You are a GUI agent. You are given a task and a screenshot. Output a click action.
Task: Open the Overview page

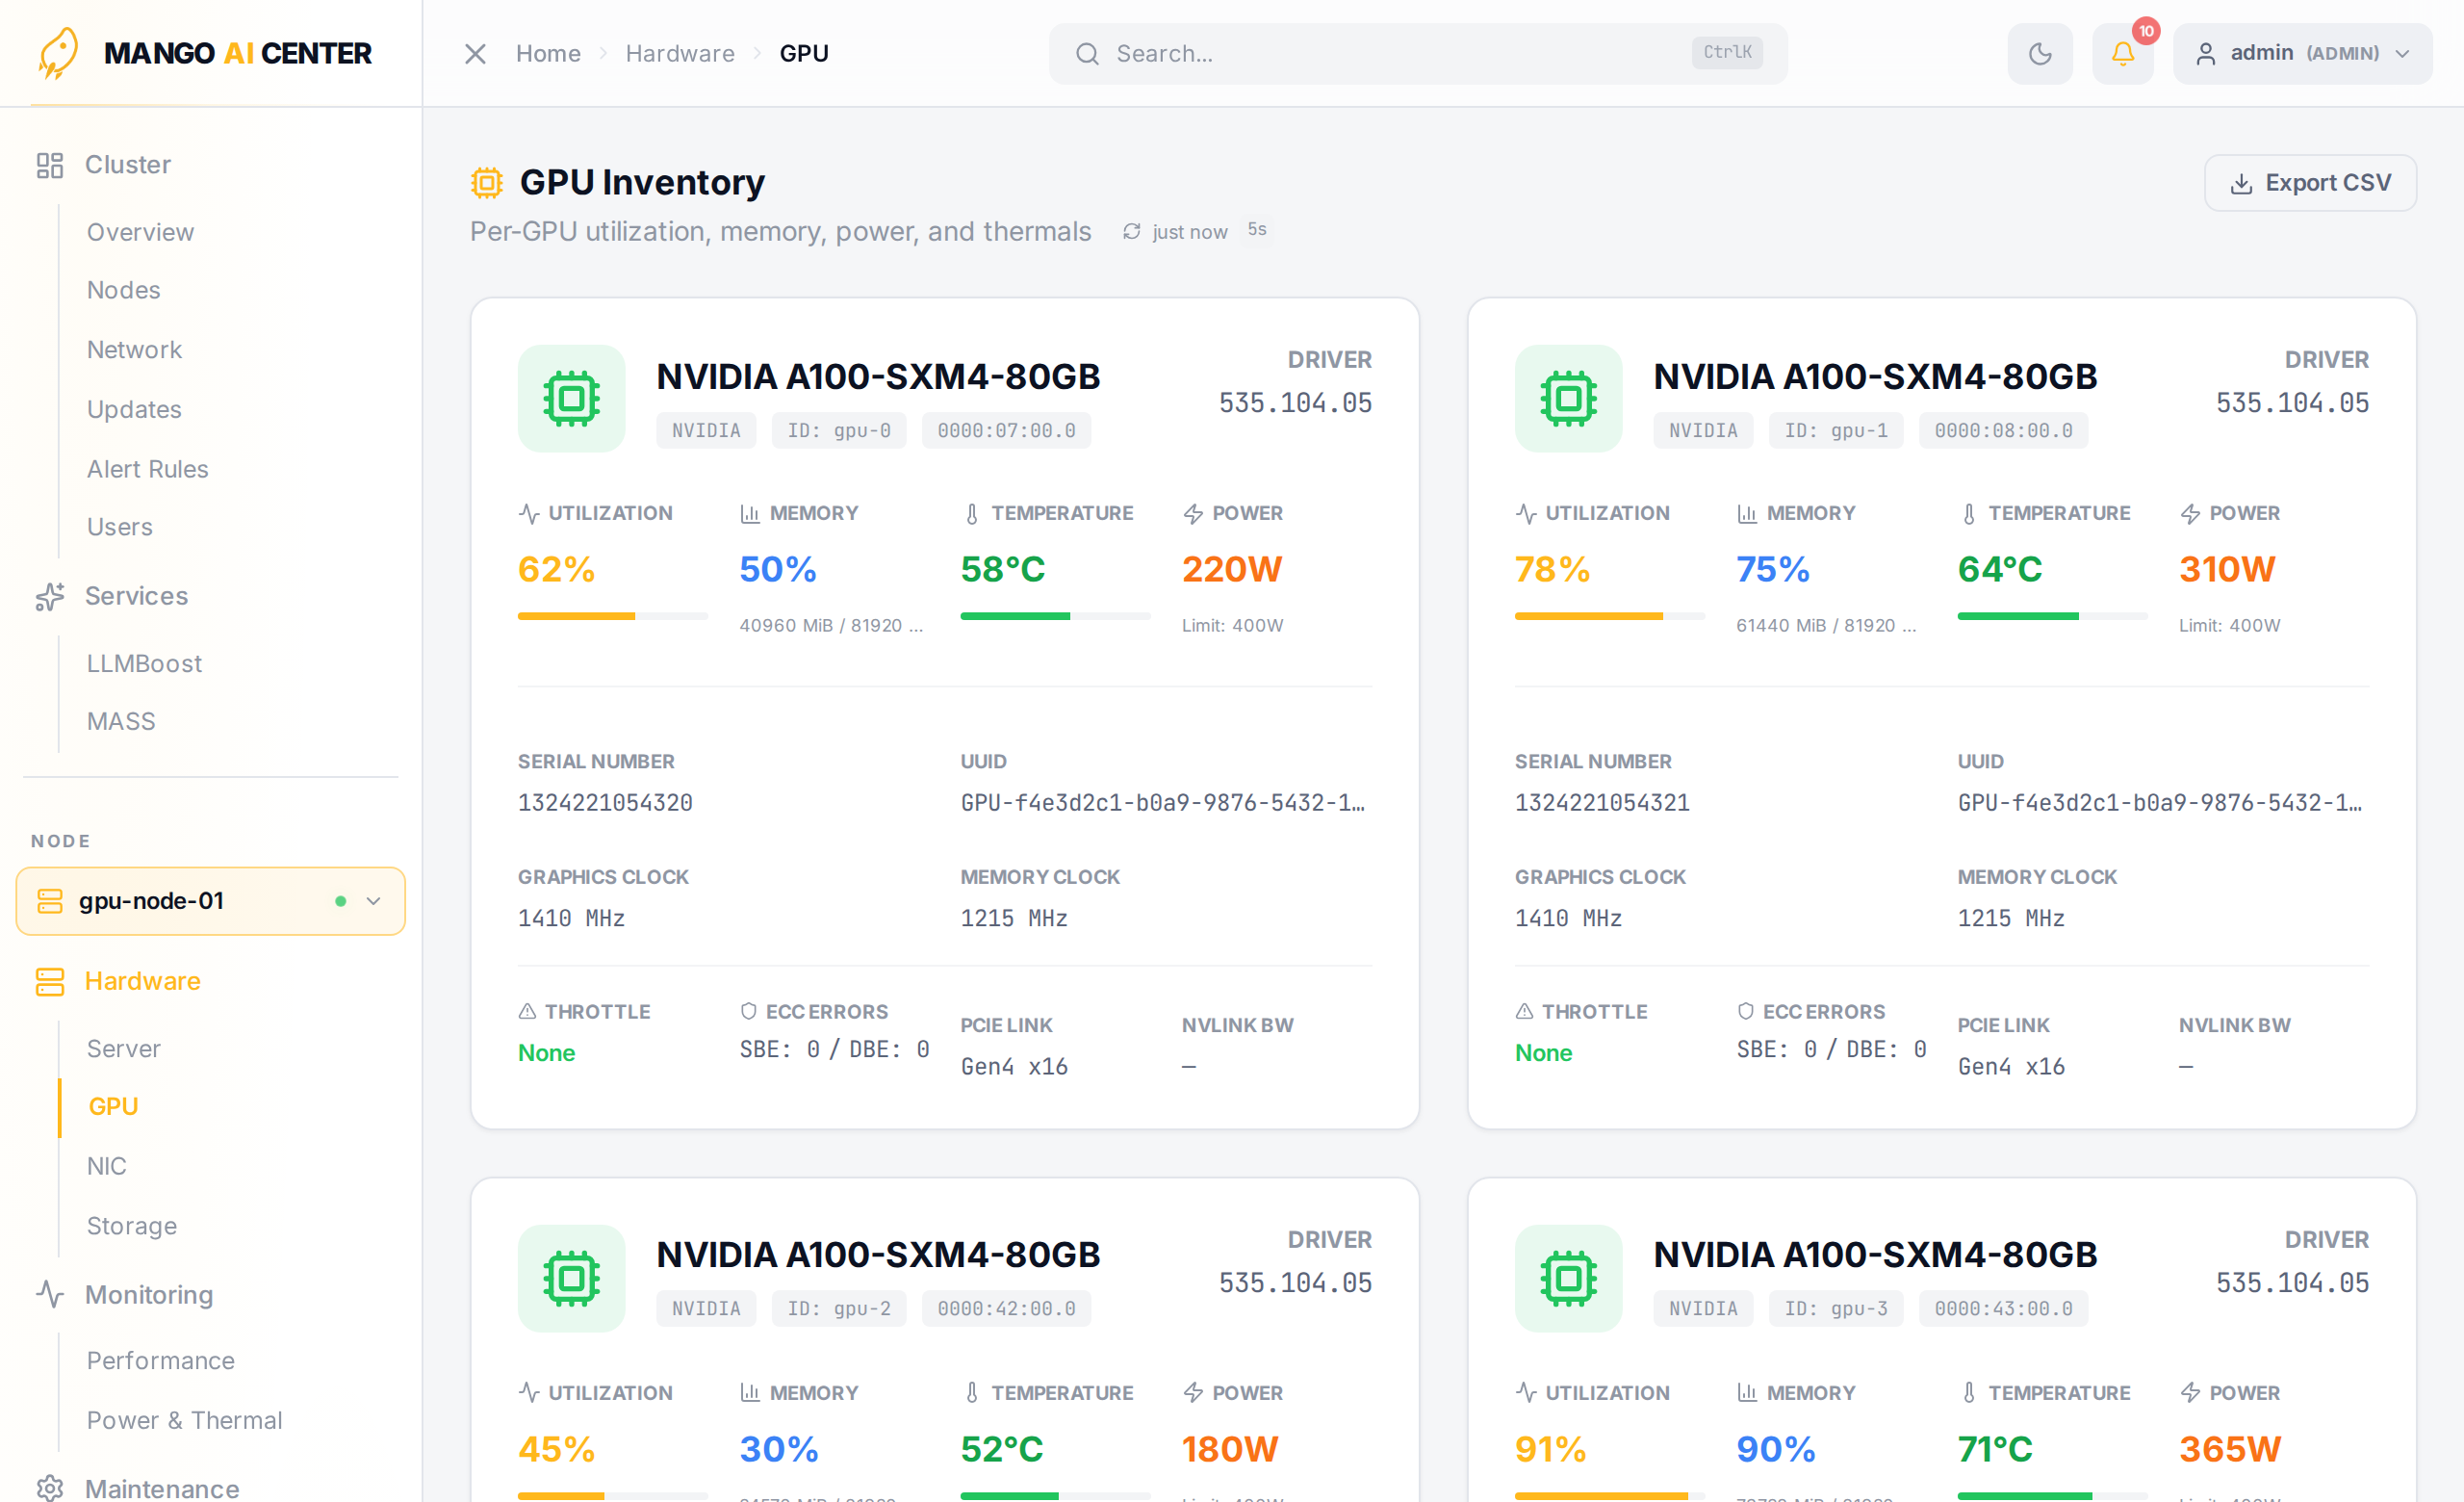point(140,232)
